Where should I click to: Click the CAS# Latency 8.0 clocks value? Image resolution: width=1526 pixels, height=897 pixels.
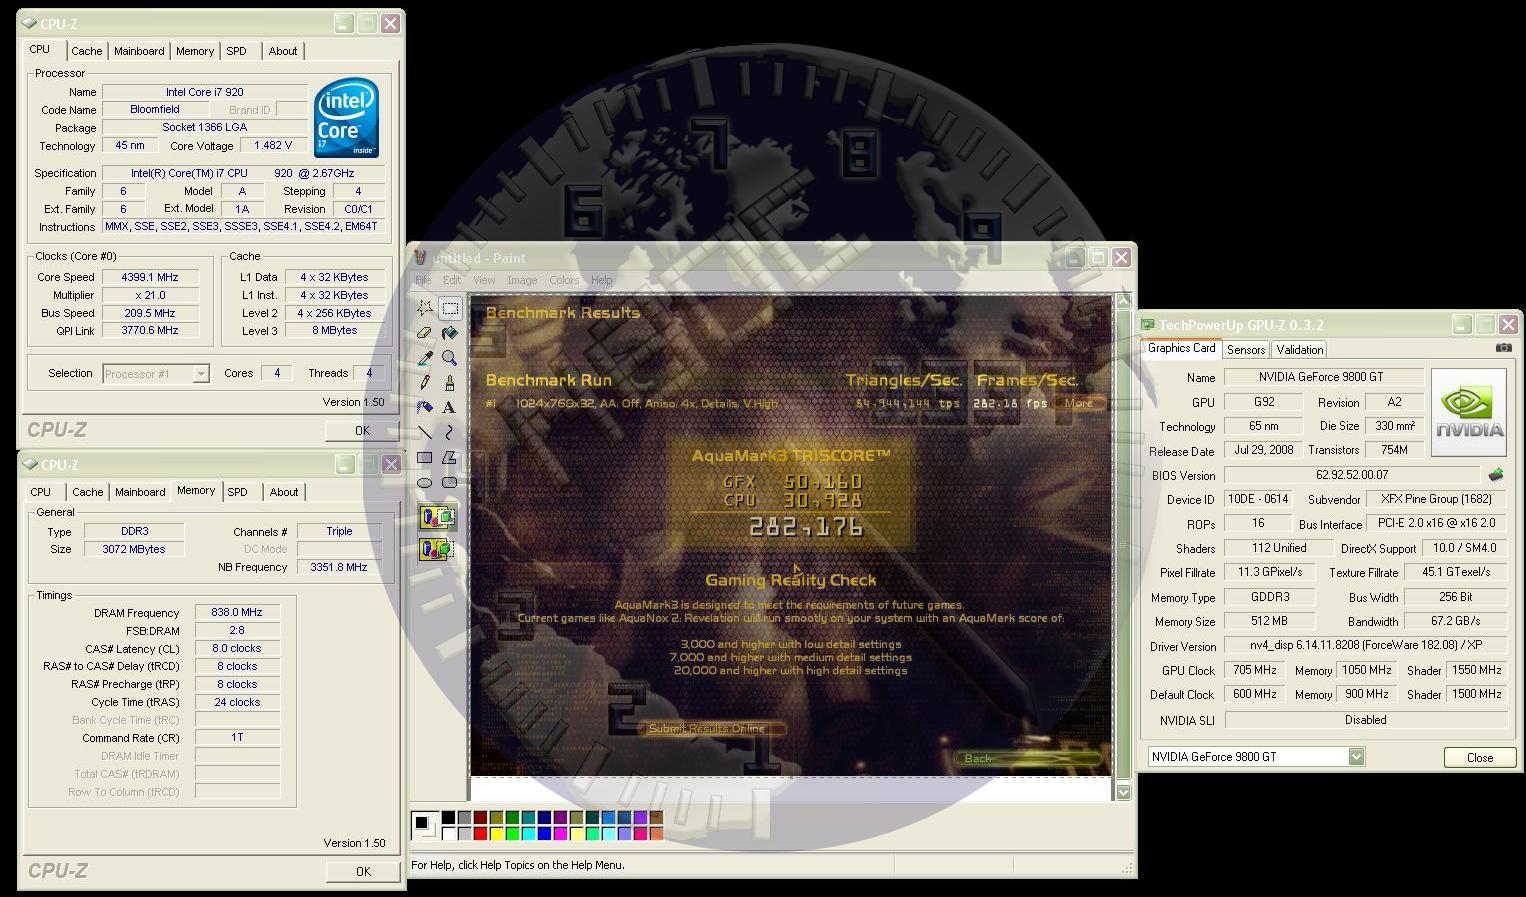point(237,648)
